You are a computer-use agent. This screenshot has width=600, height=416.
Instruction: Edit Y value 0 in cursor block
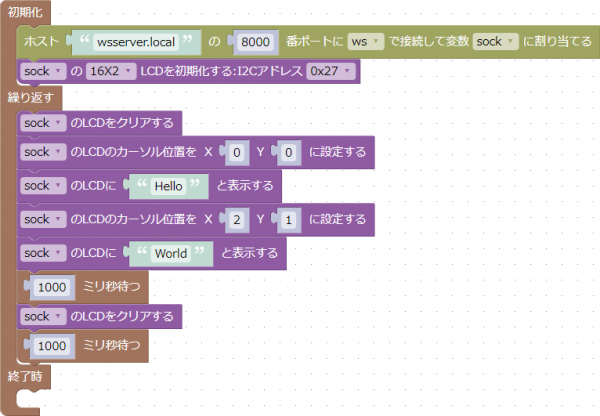coord(289,153)
